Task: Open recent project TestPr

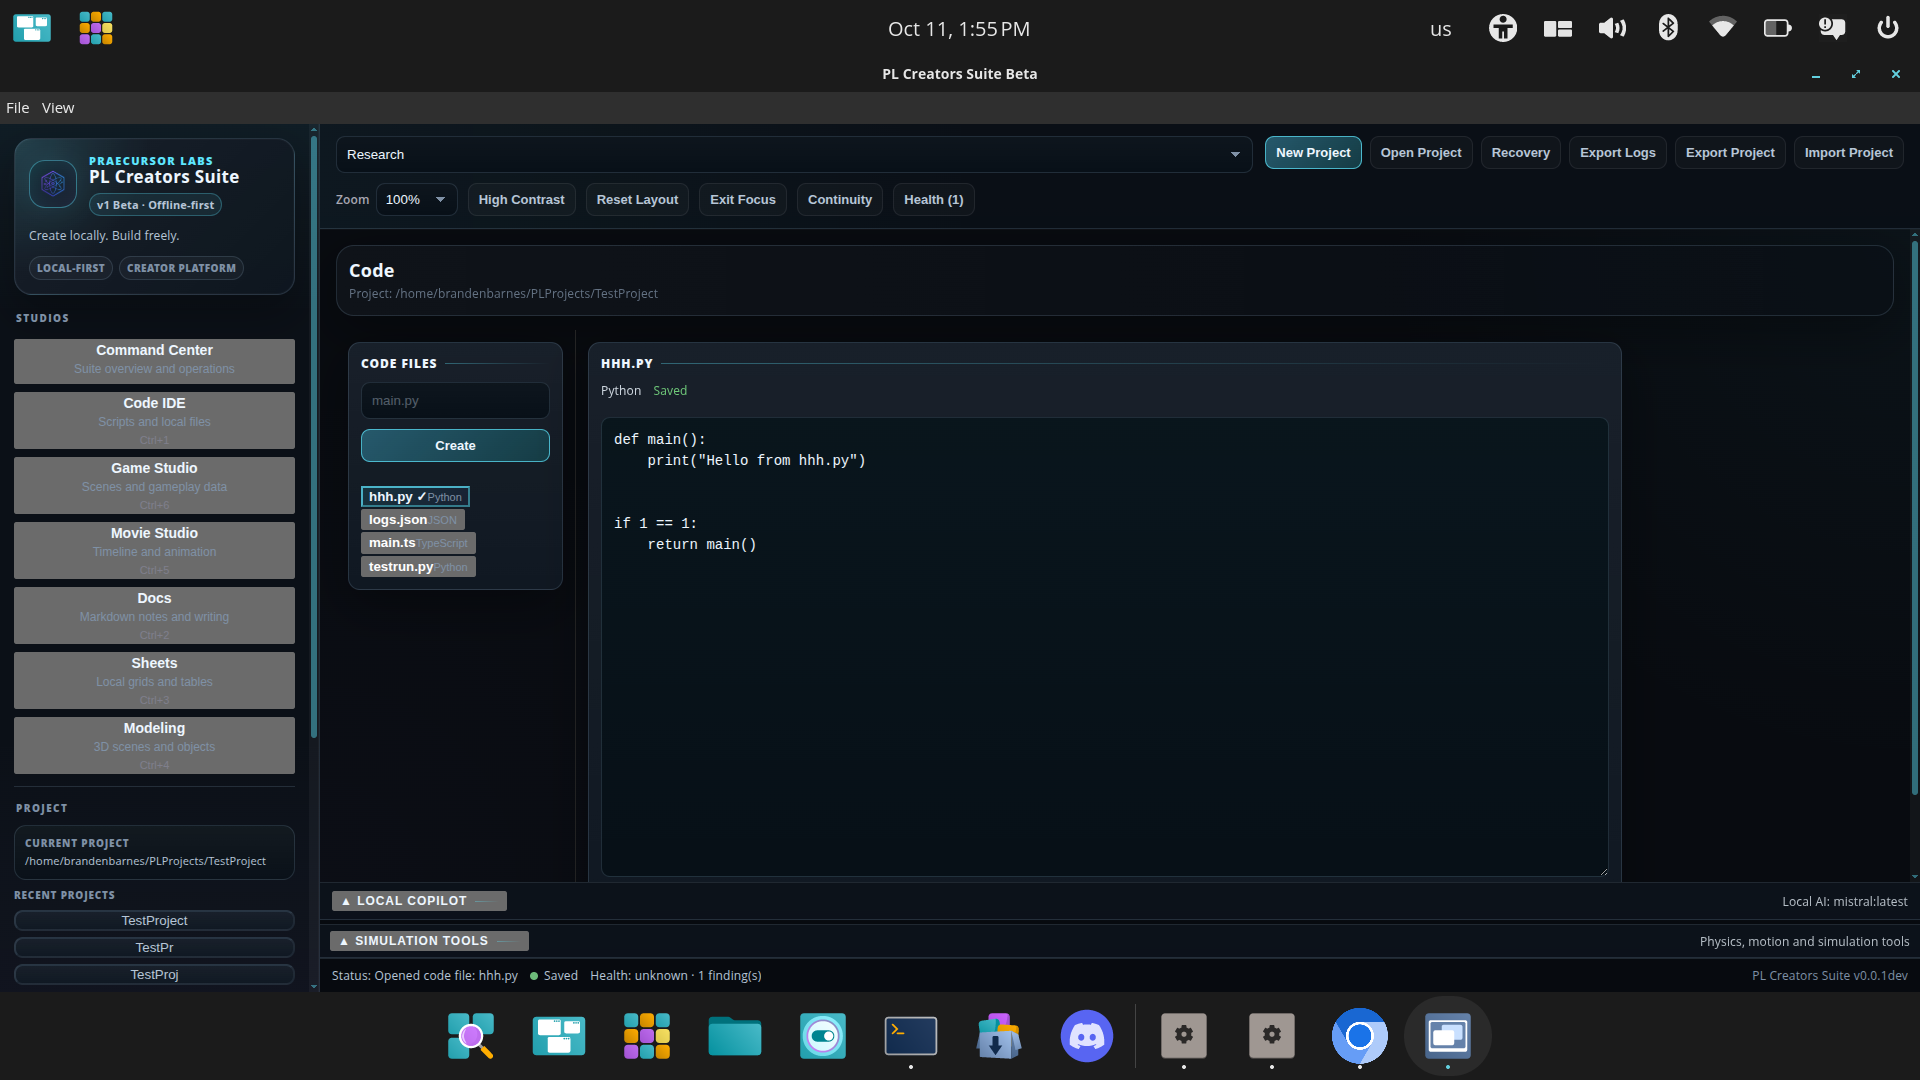Action: click(154, 948)
